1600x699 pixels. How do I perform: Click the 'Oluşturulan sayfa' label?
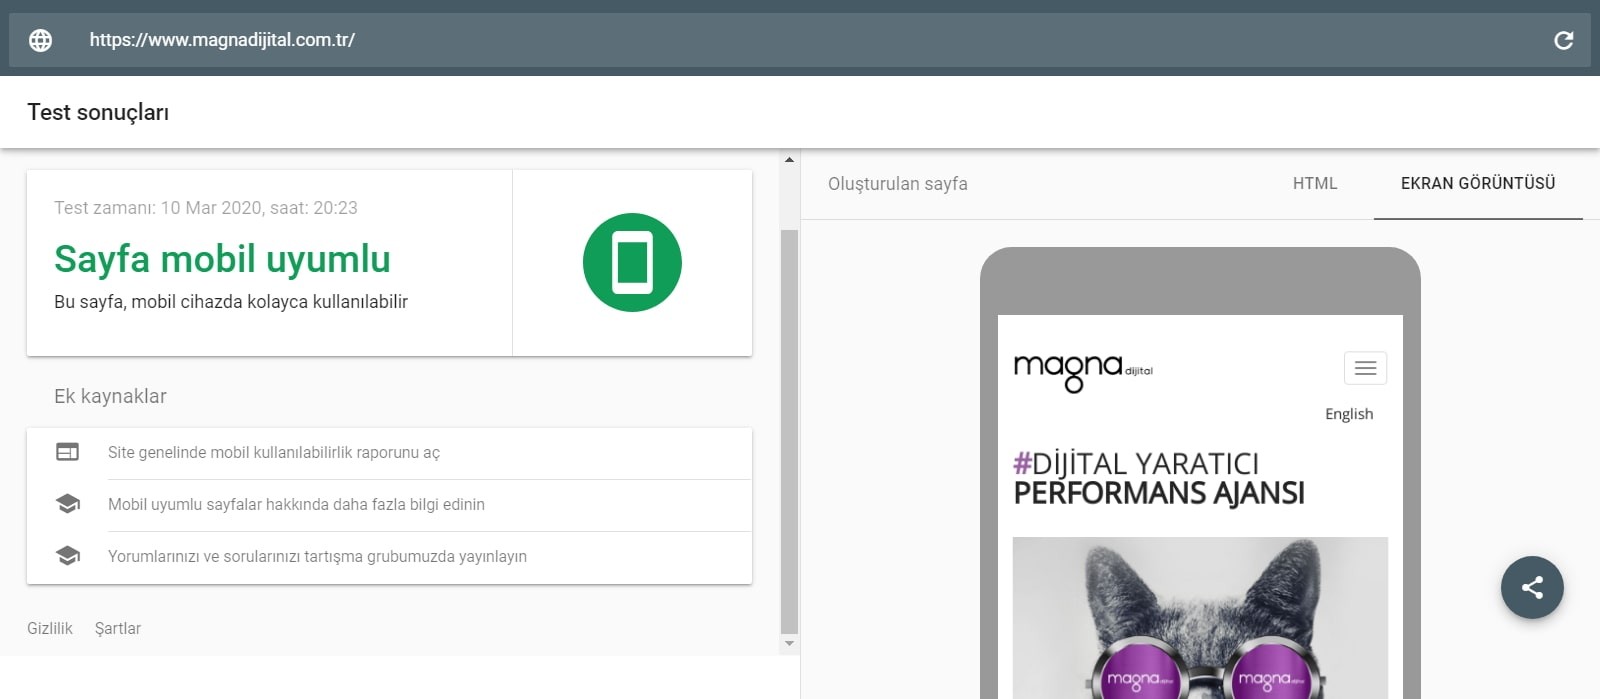pyautogui.click(x=898, y=184)
